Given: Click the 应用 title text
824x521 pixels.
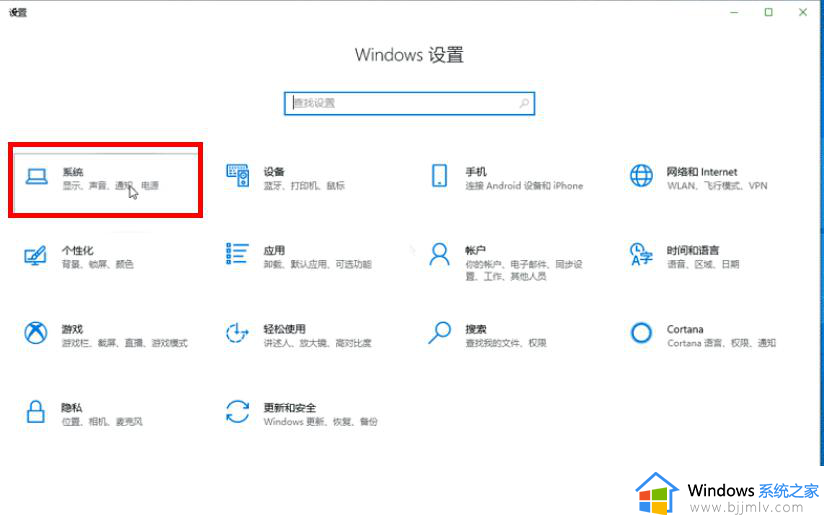Looking at the screenshot, I should tap(274, 250).
